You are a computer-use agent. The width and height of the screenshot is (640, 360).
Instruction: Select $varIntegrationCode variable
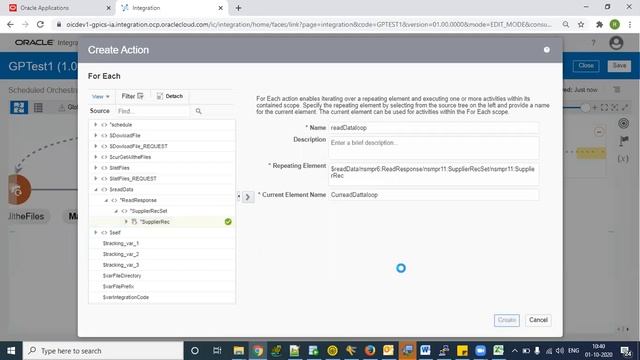click(126, 298)
